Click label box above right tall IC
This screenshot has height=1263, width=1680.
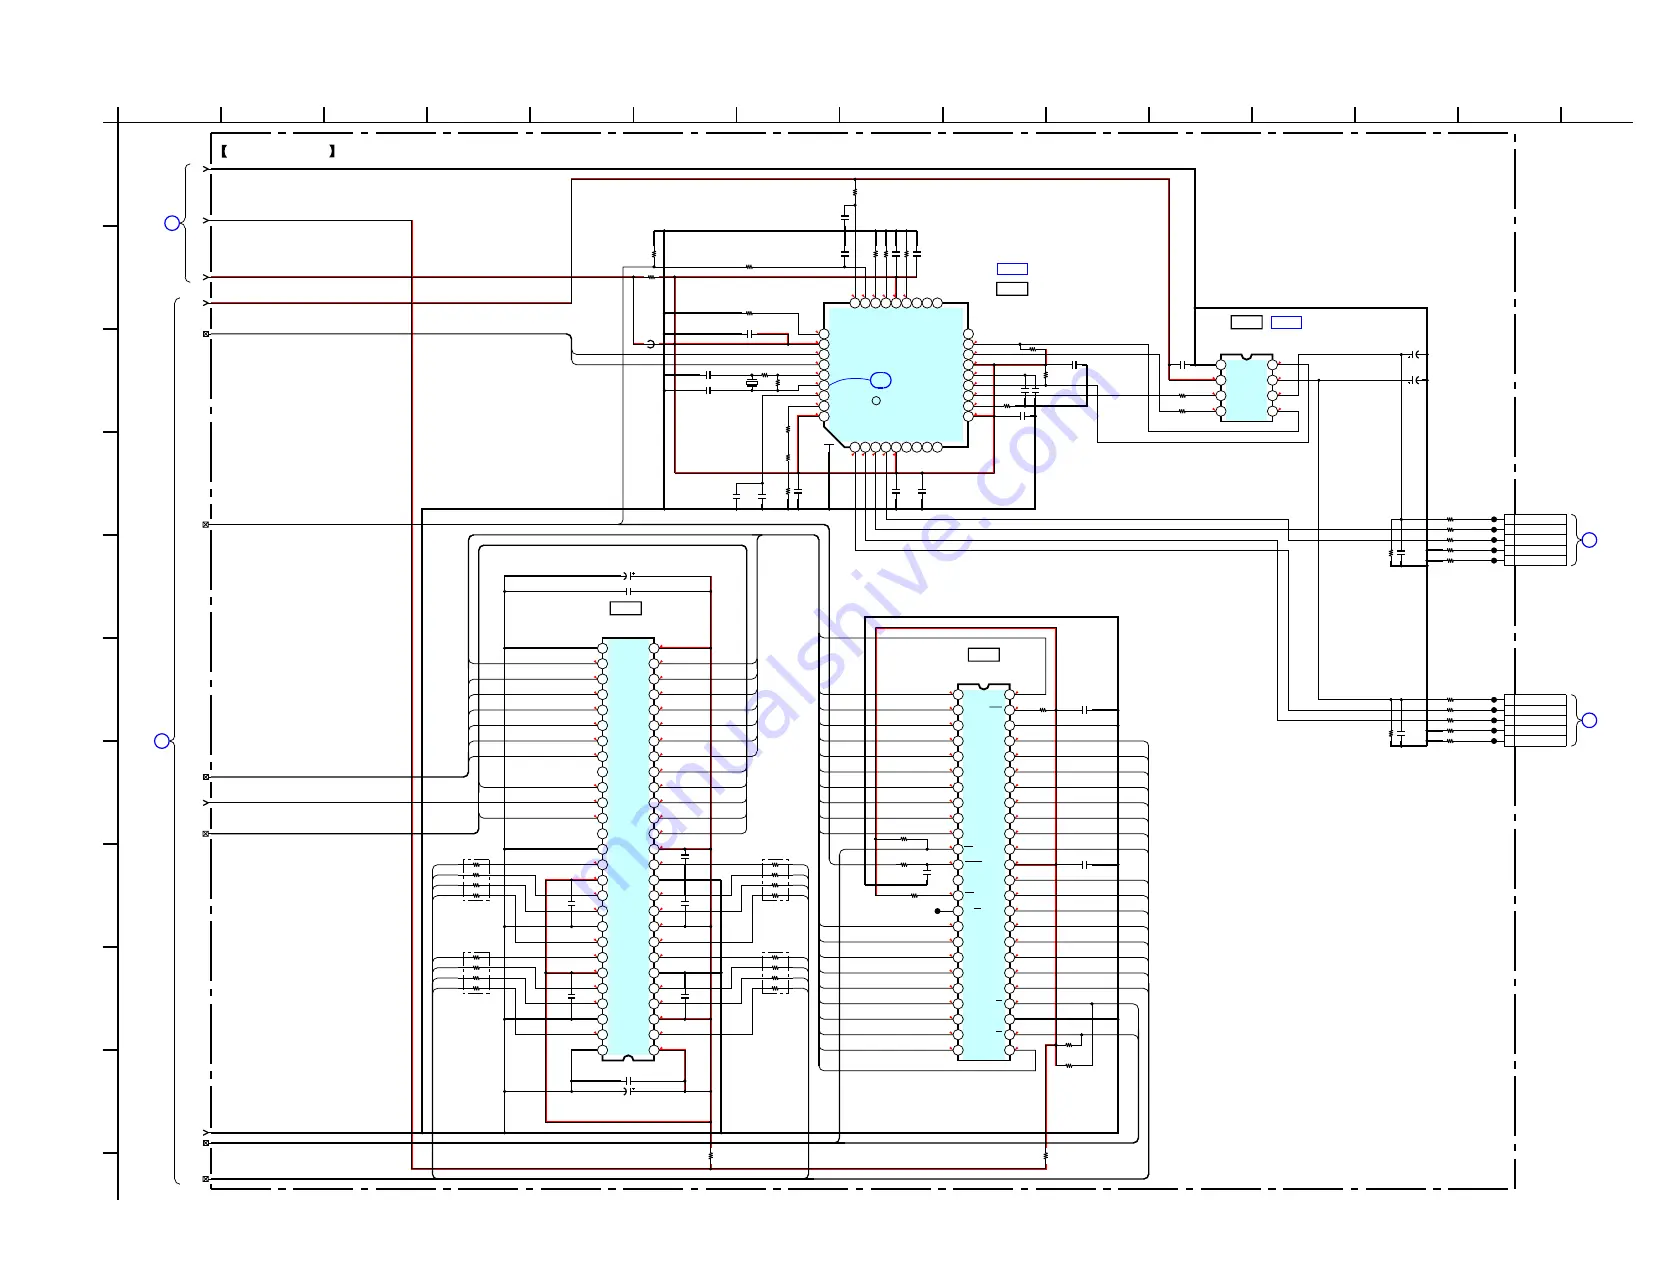pyautogui.click(x=984, y=655)
